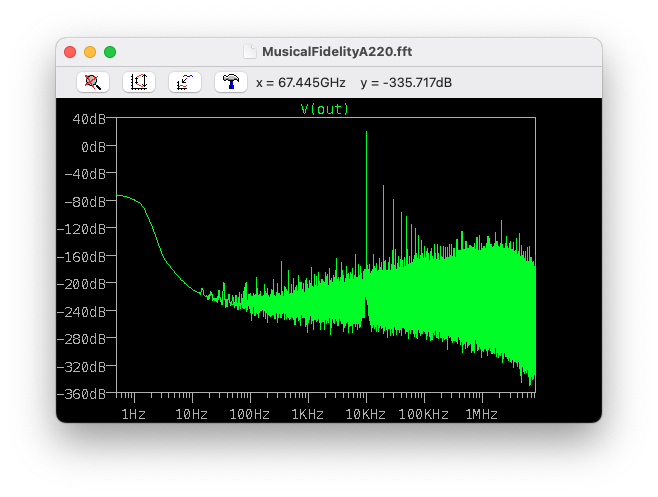The width and height of the screenshot is (658, 497).
Task: Click the y = -335.717dB cursor readout
Action: 406,83
